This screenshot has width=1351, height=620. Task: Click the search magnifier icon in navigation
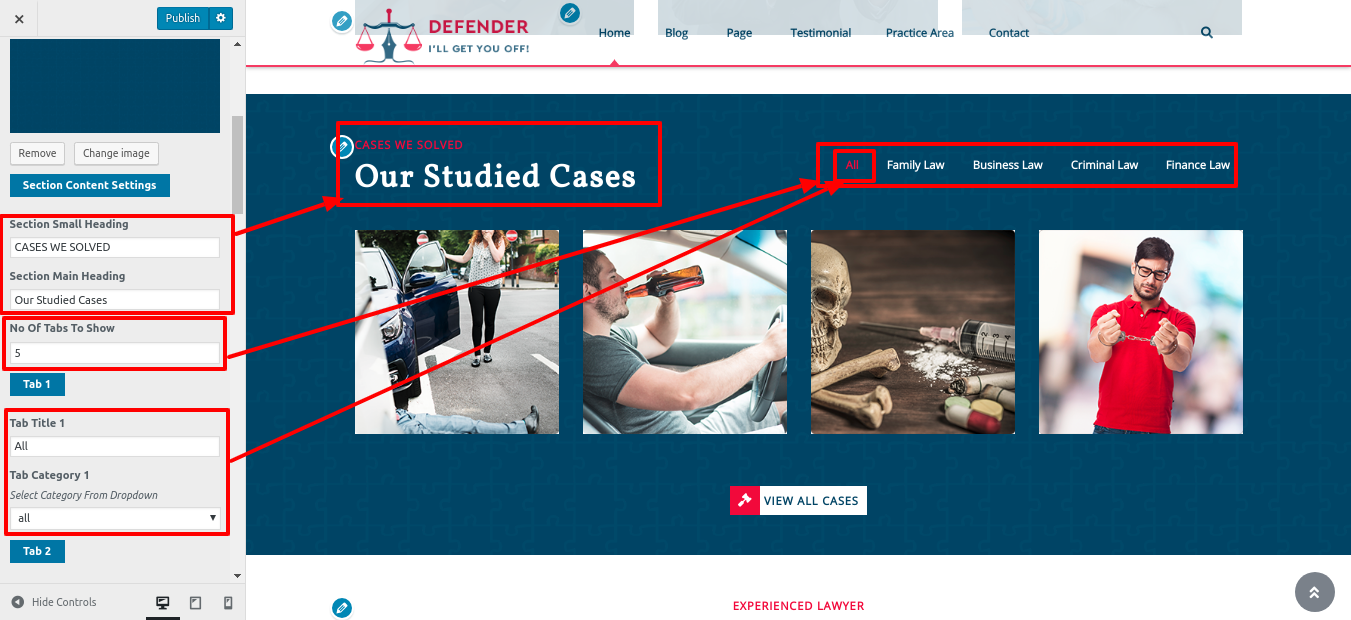[x=1207, y=32]
